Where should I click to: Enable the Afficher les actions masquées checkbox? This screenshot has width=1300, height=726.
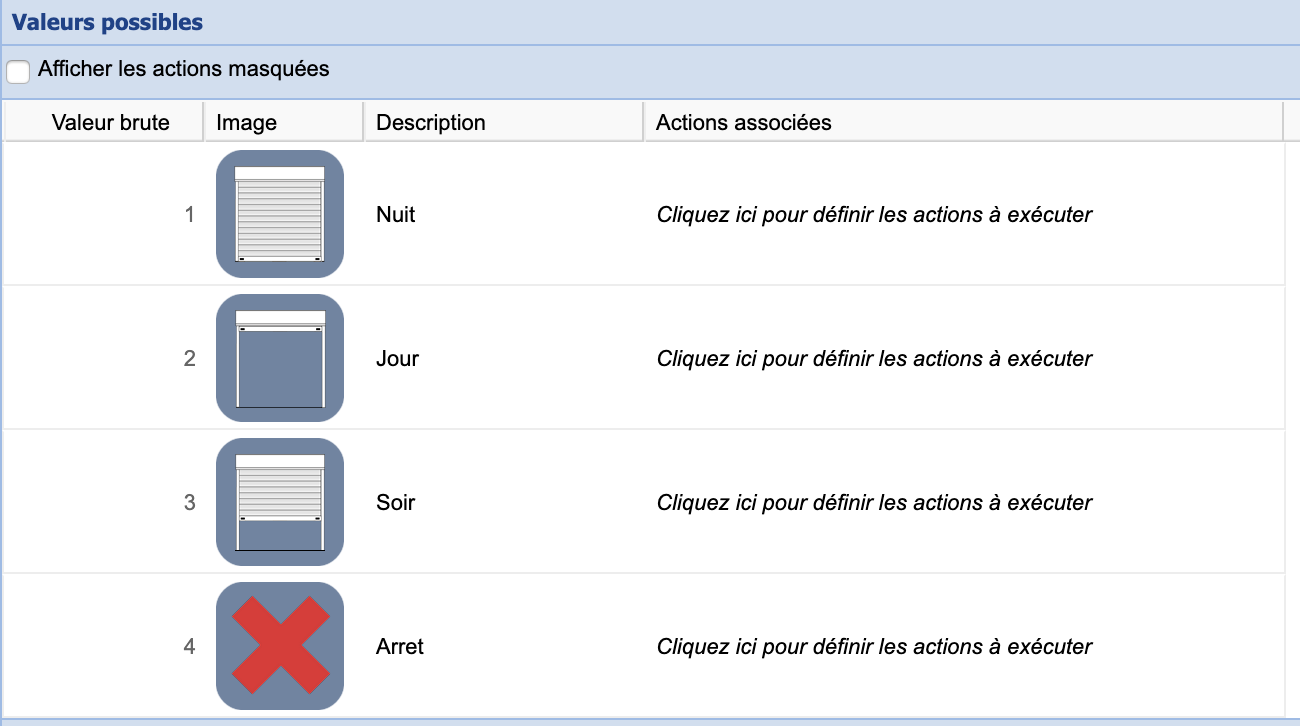click(x=18, y=72)
